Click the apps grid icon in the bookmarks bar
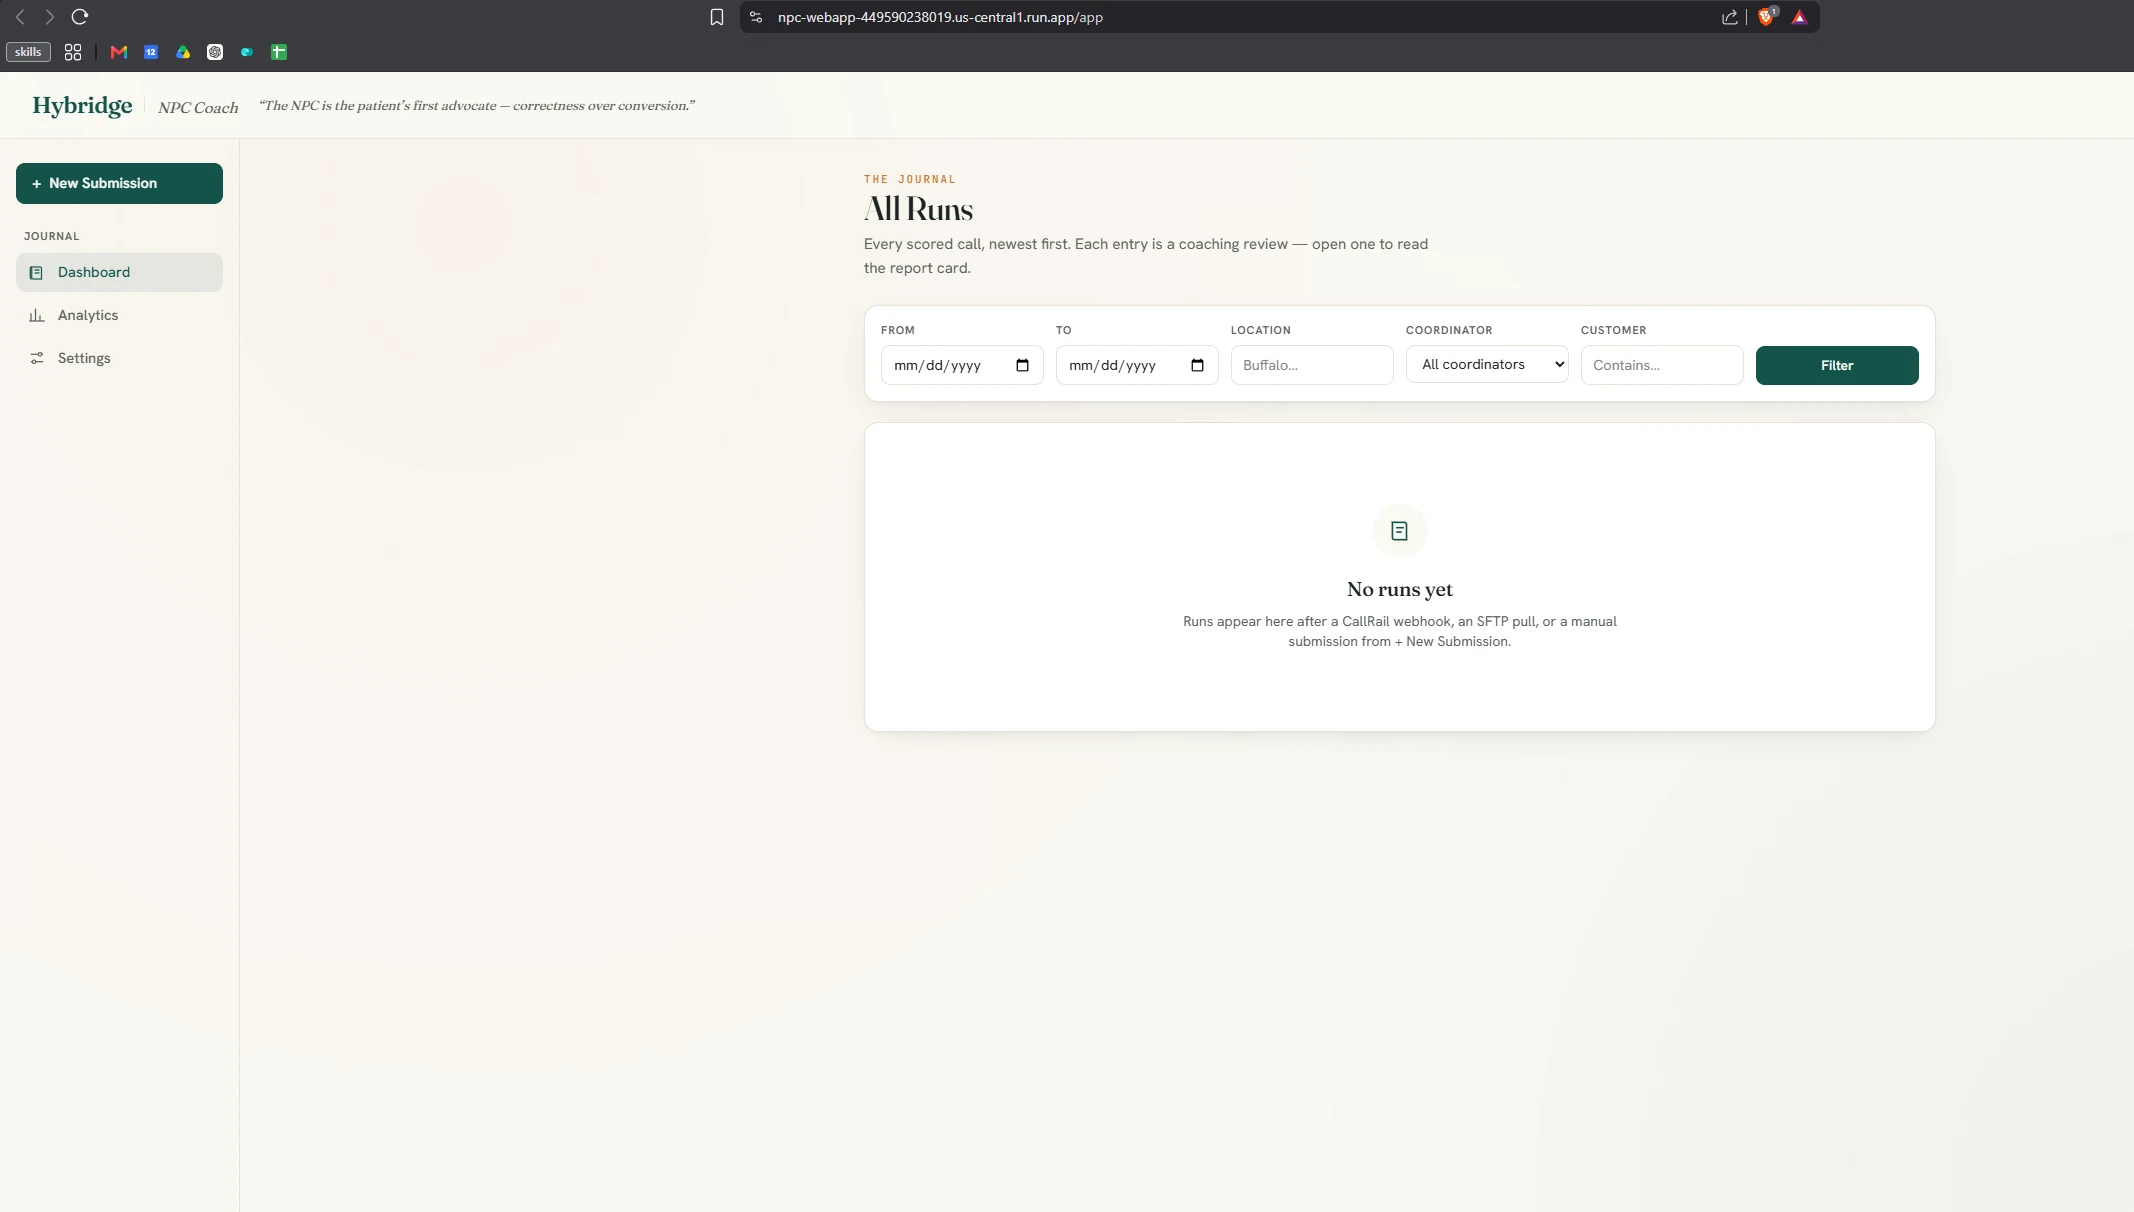The image size is (2134, 1212). [x=73, y=52]
